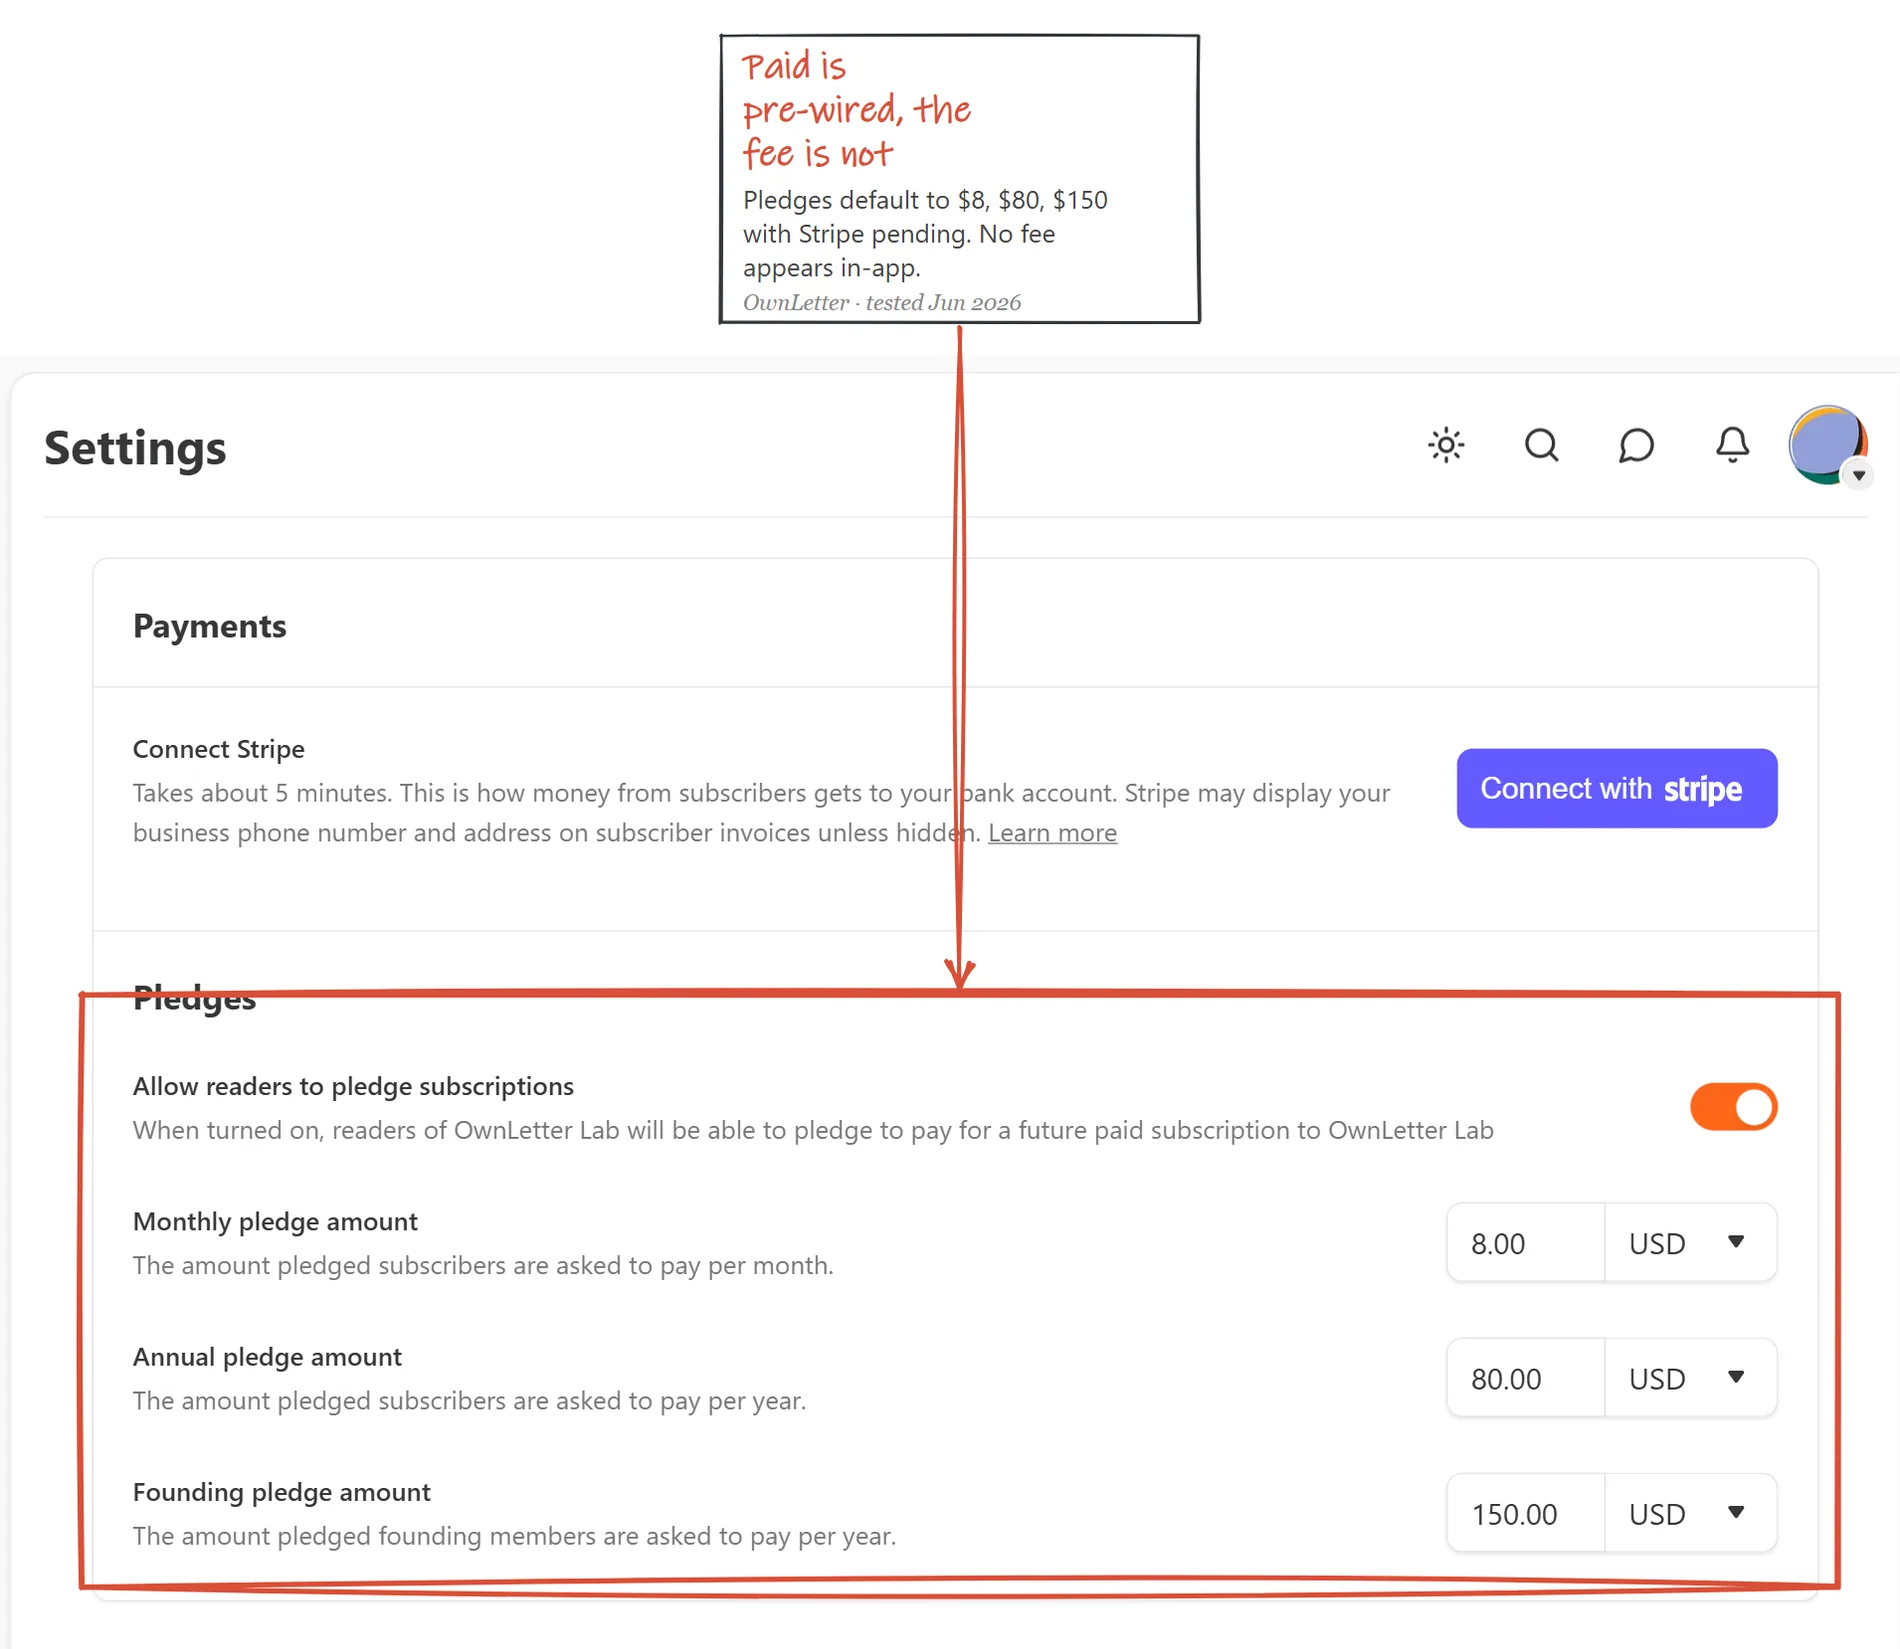The image size is (1900, 1649).
Task: Click the Connect Stripe label
Action: point(218,749)
